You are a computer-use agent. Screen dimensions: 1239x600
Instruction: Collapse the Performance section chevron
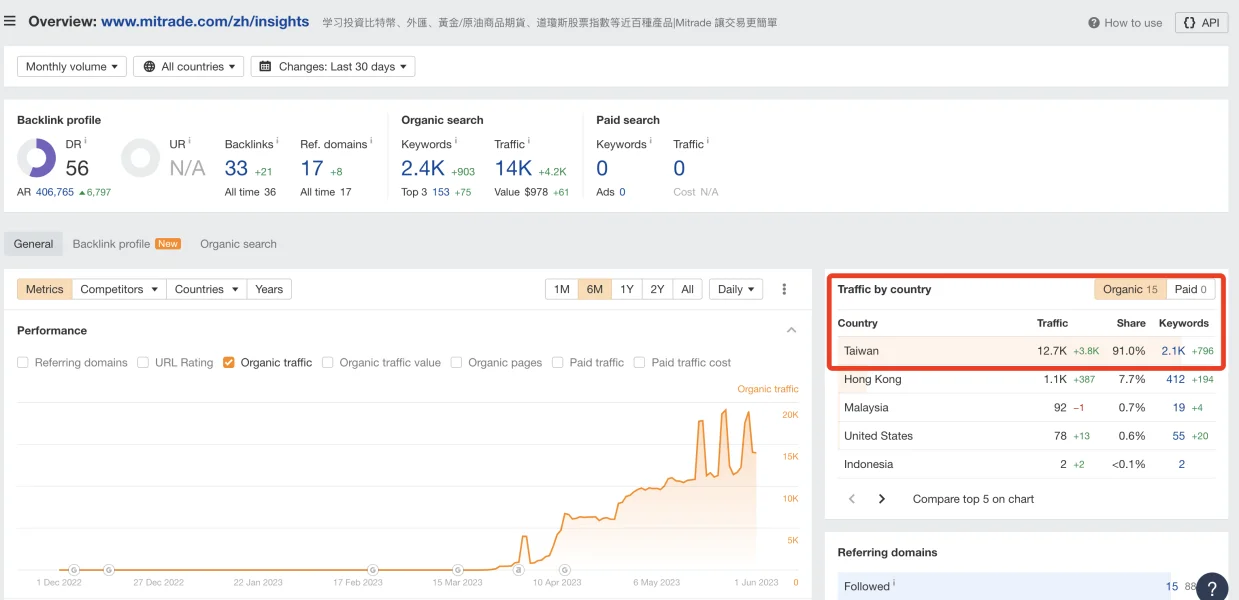pyautogui.click(x=791, y=330)
